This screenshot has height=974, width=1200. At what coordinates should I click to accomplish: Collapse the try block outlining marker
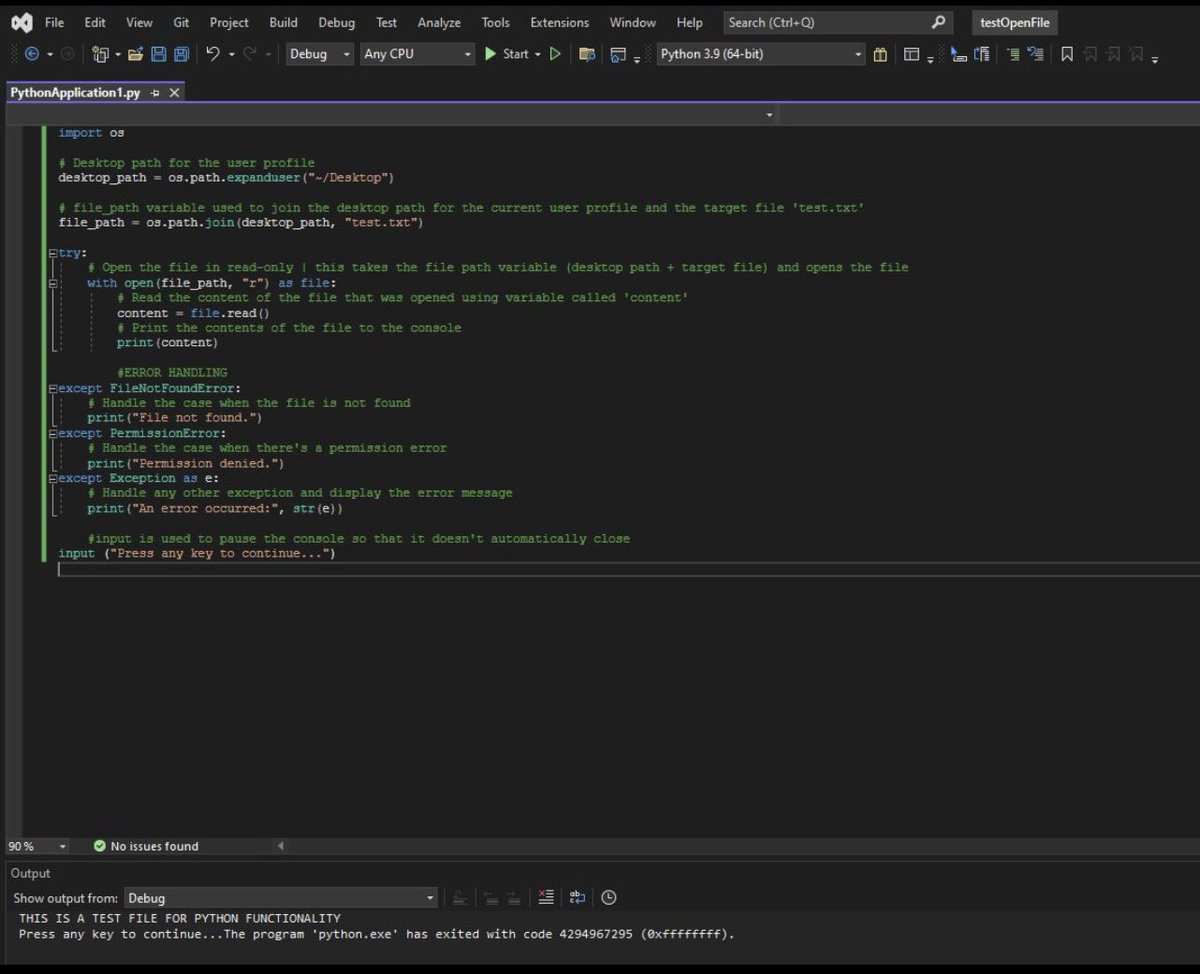(52, 253)
